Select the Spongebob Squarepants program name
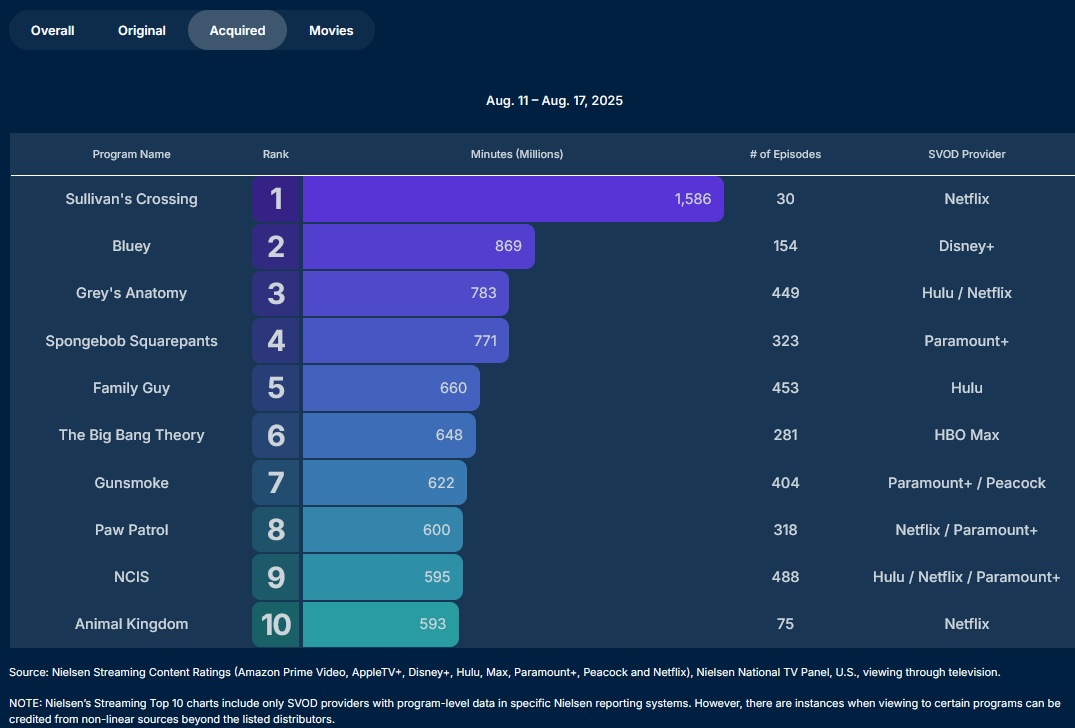The height and width of the screenshot is (728, 1075). (132, 341)
